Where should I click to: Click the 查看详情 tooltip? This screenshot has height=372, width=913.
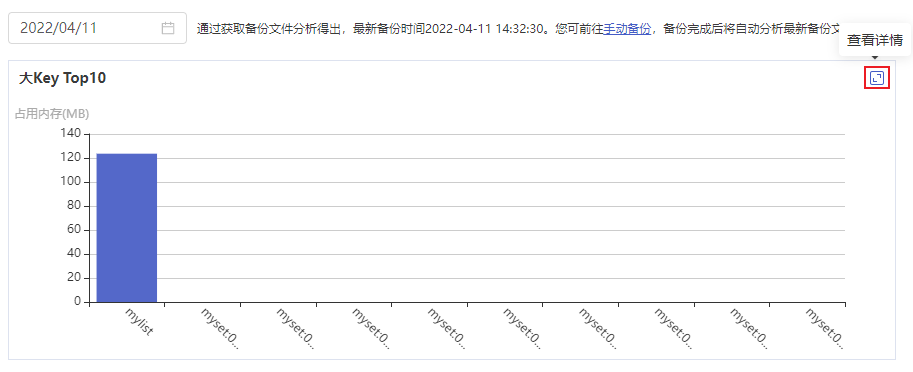pyautogui.click(x=875, y=40)
